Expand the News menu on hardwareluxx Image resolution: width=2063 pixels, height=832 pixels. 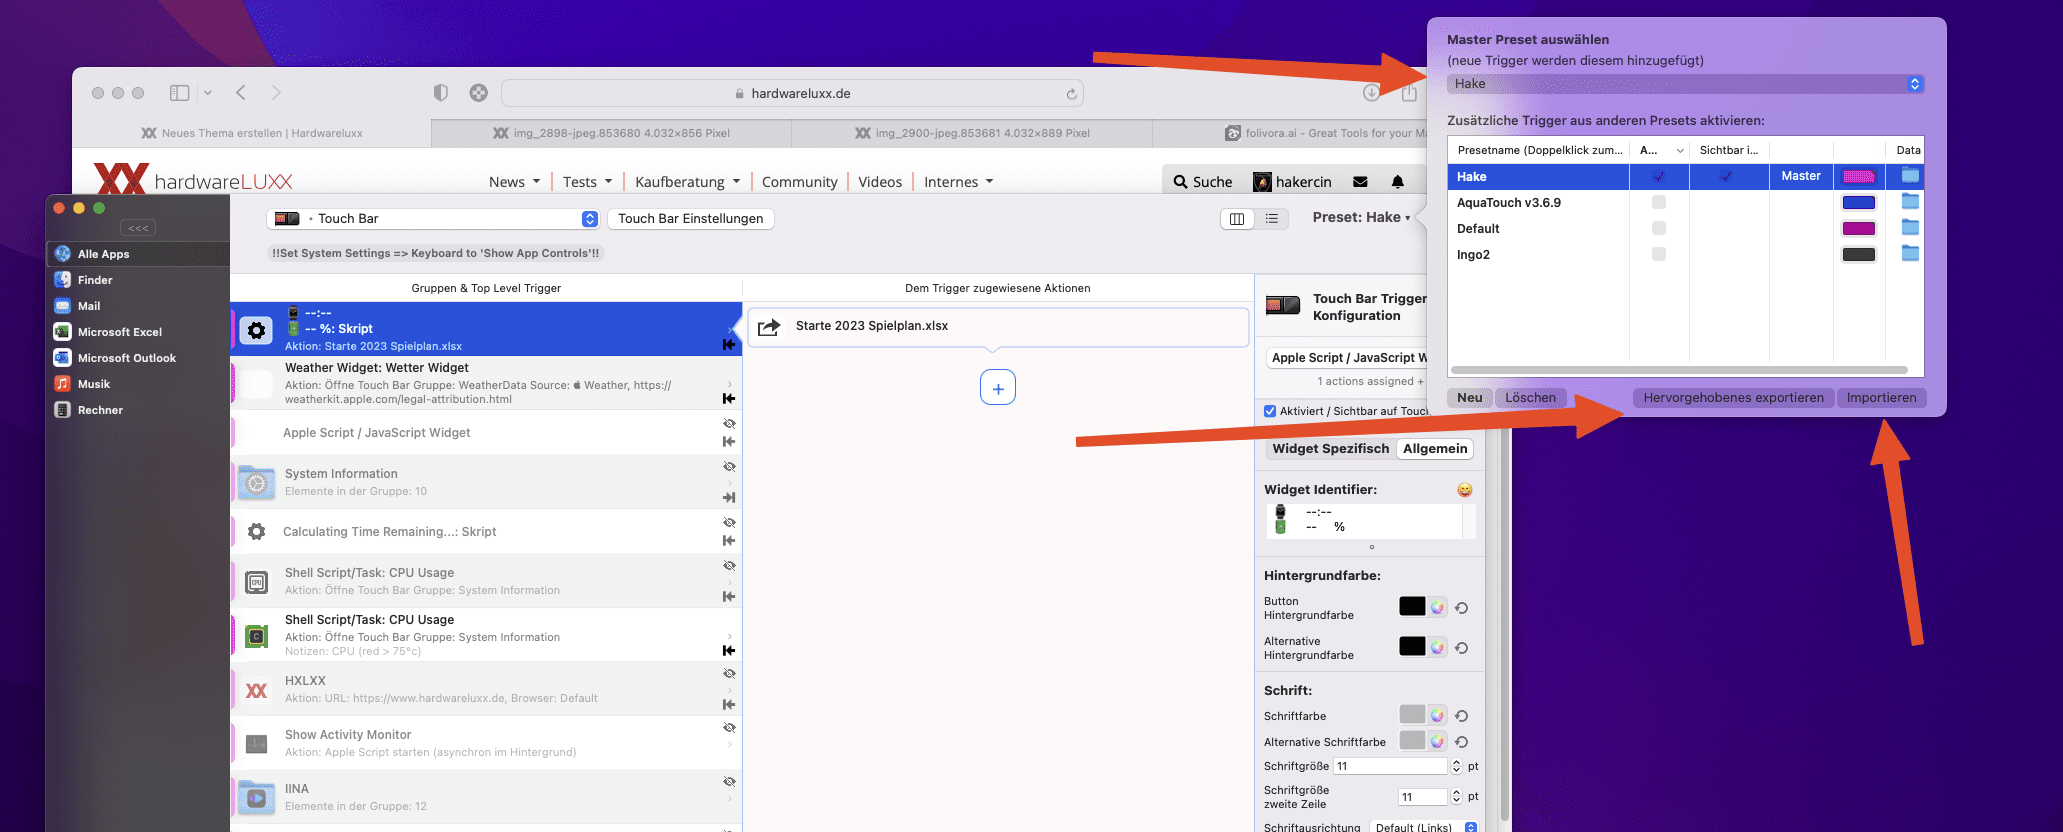(x=514, y=182)
